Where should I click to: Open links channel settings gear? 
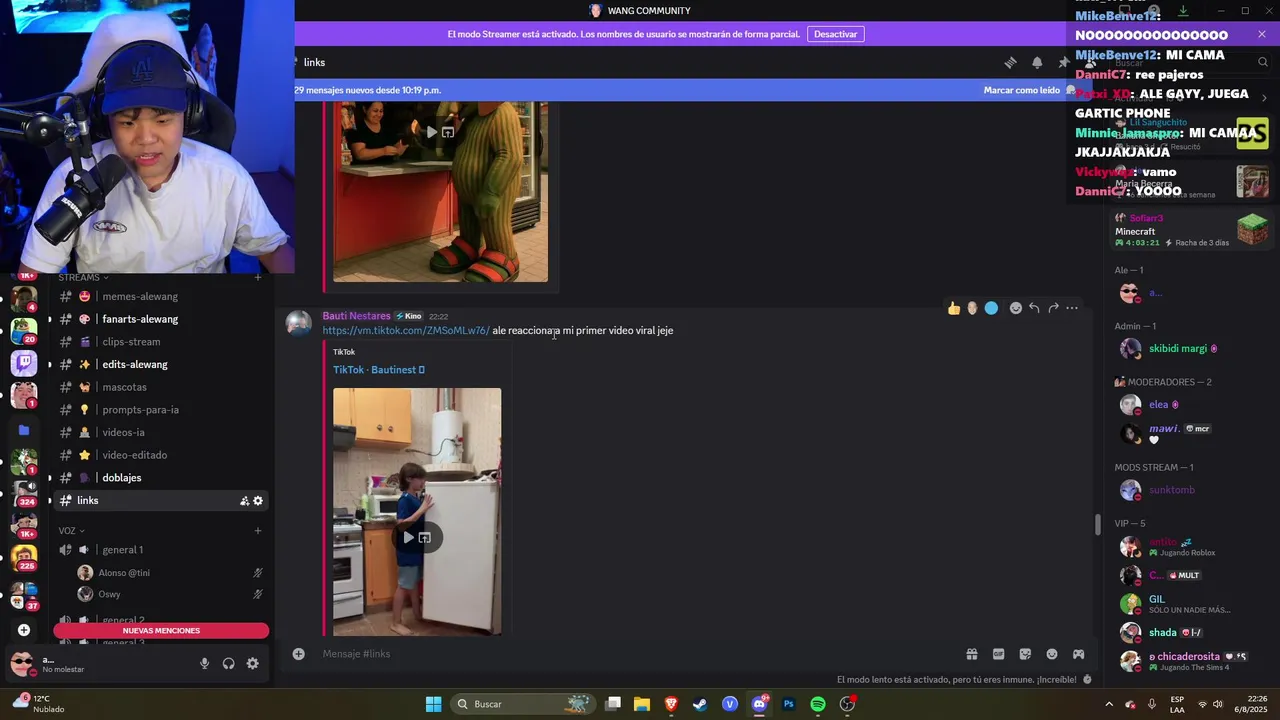[x=258, y=501]
